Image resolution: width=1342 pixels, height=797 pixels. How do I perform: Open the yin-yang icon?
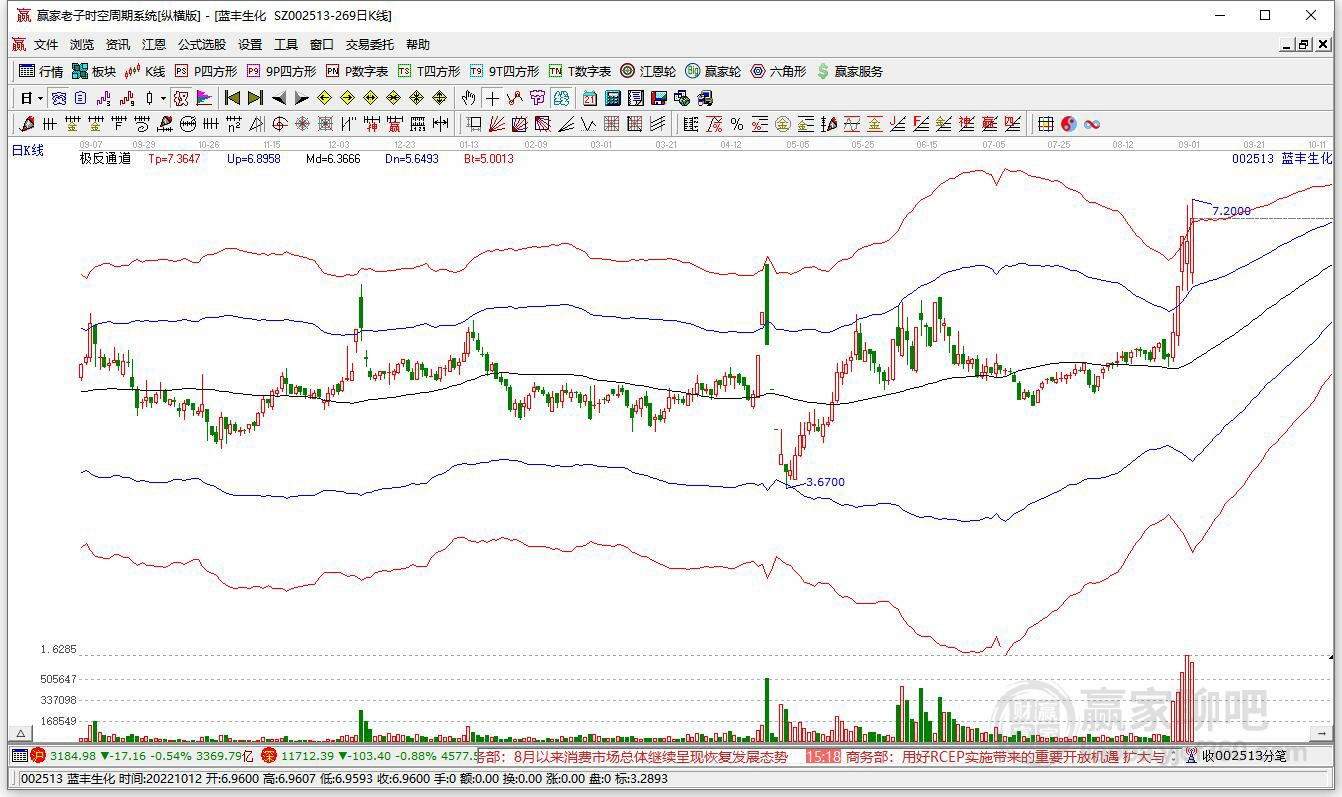pos(1069,124)
